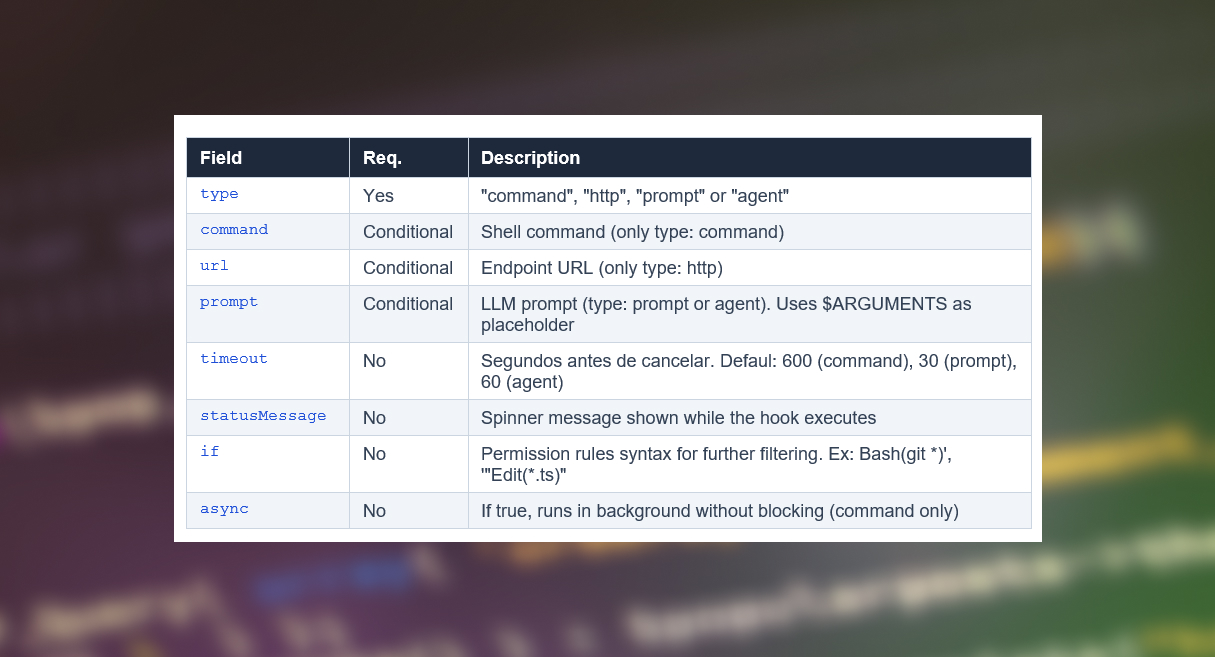This screenshot has width=1215, height=657.
Task: Select the type field name
Action: (x=219, y=194)
